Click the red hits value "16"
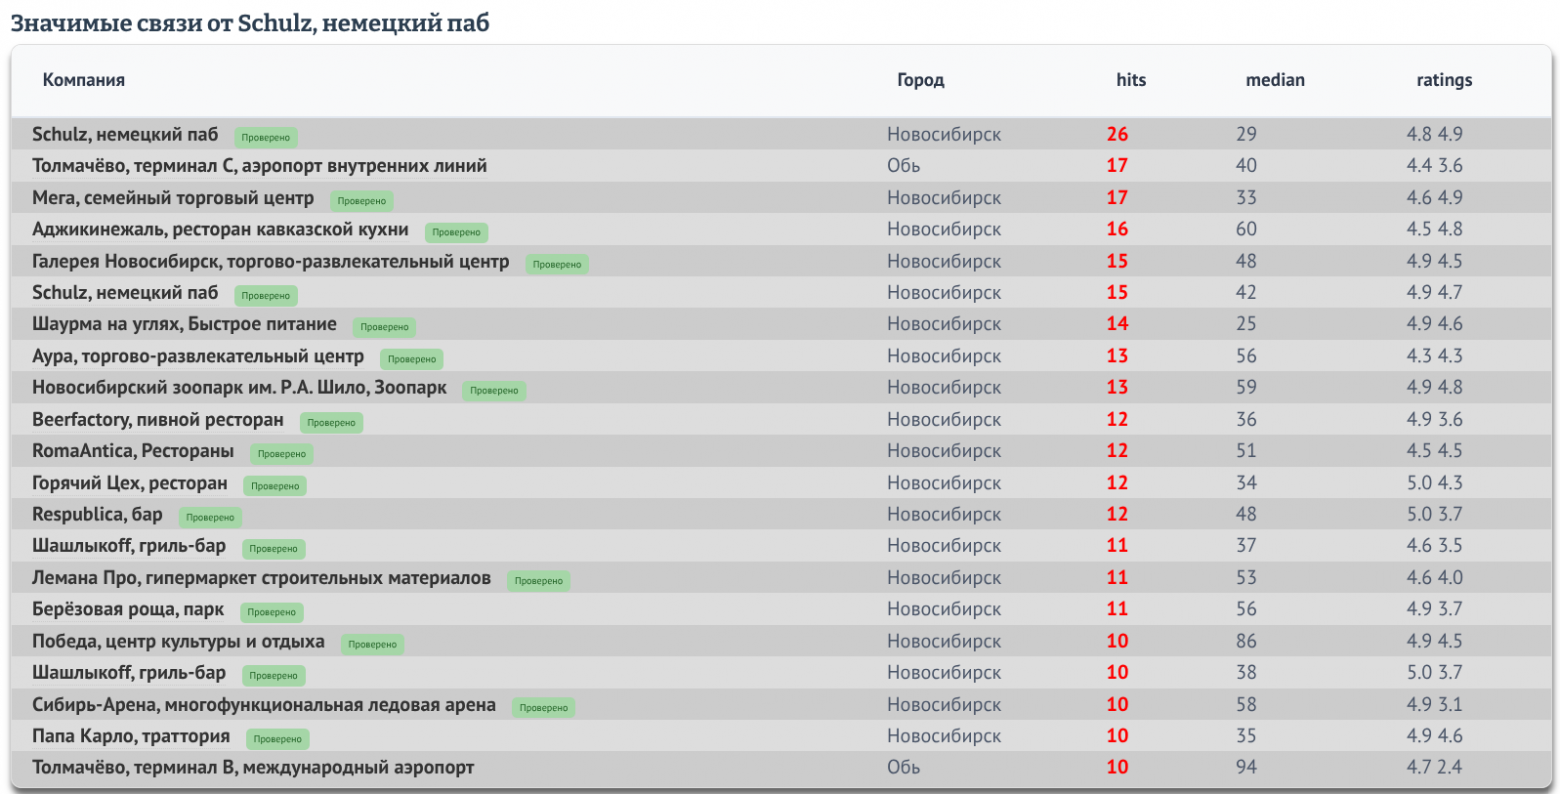The height and width of the screenshot is (794, 1560). point(1117,229)
